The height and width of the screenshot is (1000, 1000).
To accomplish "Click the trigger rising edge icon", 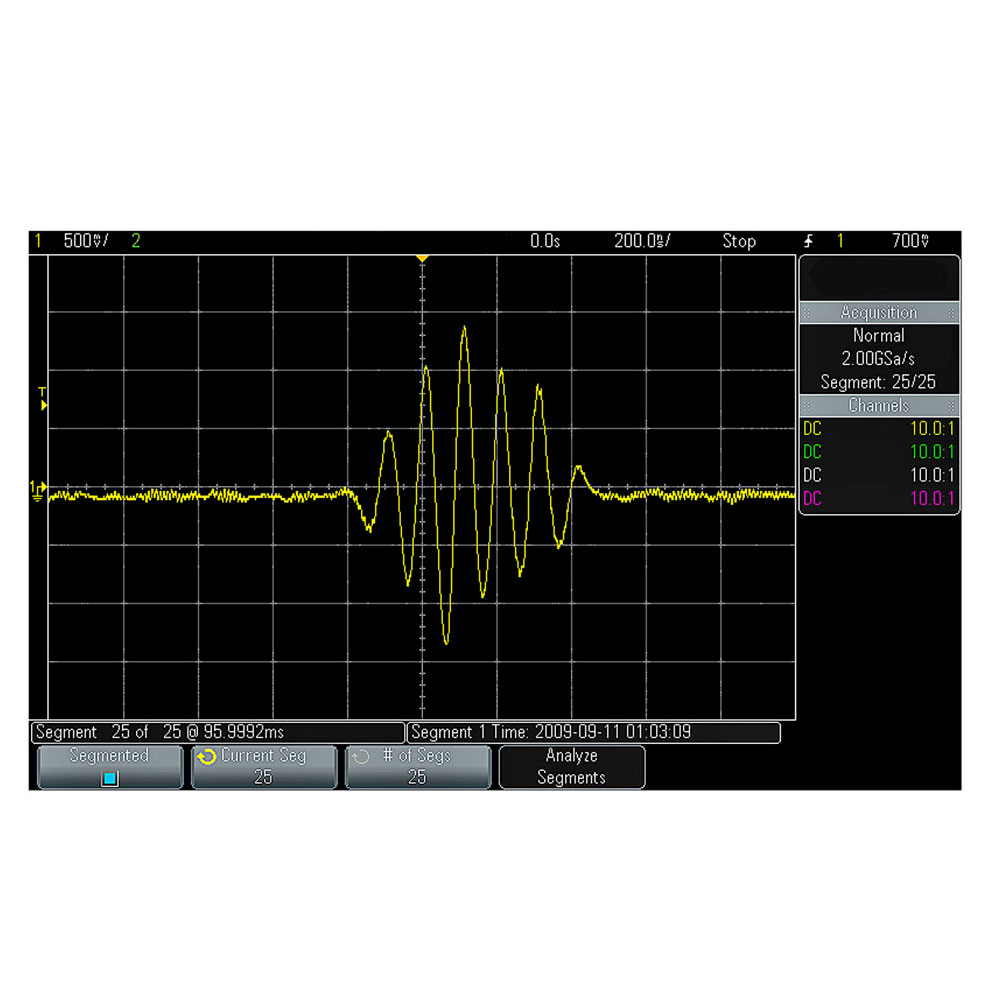I will pos(809,241).
